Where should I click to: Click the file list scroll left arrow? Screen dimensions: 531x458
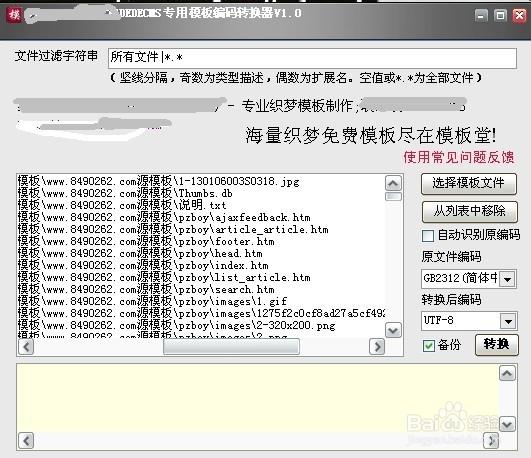coord(26,347)
